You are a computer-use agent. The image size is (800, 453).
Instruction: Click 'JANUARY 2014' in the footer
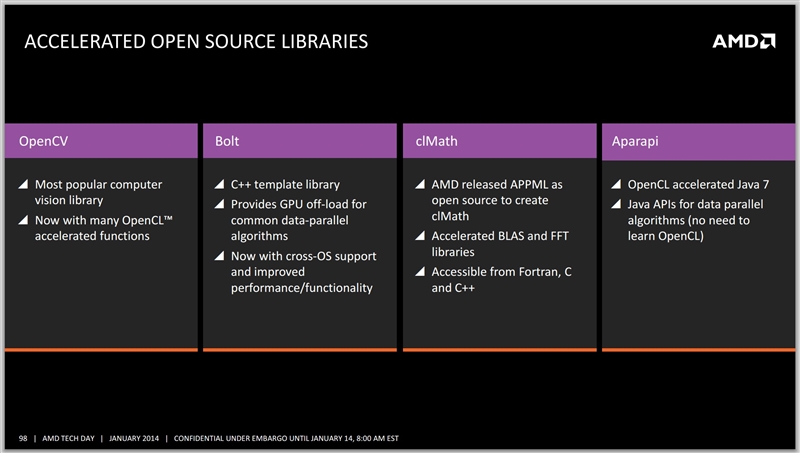point(134,438)
